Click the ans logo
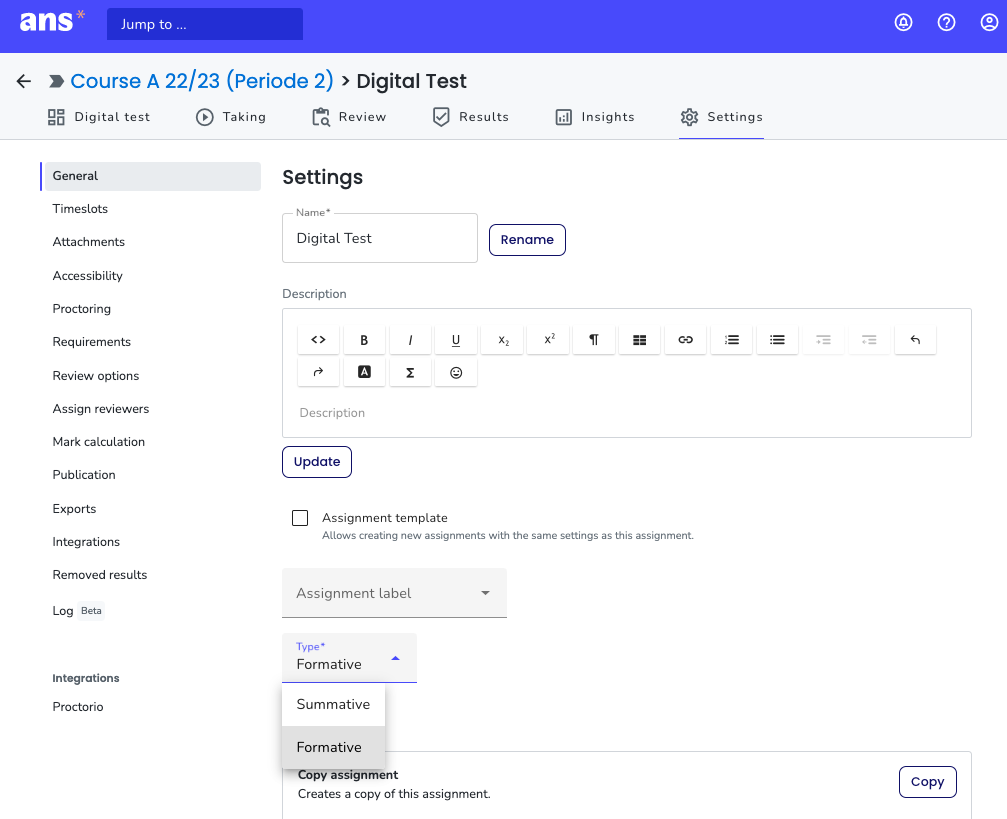The image size is (1007, 819). tap(51, 21)
